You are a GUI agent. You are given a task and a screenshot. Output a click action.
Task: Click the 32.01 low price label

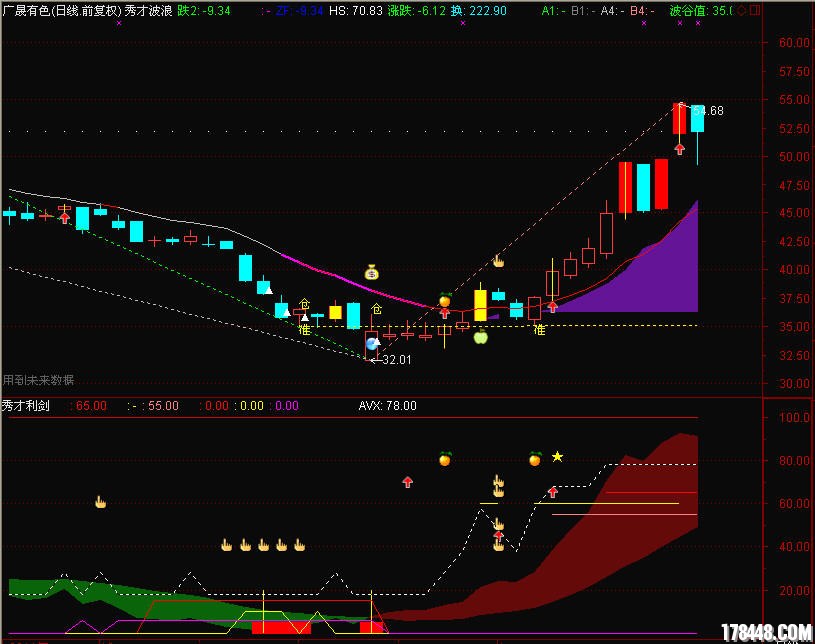(397, 360)
